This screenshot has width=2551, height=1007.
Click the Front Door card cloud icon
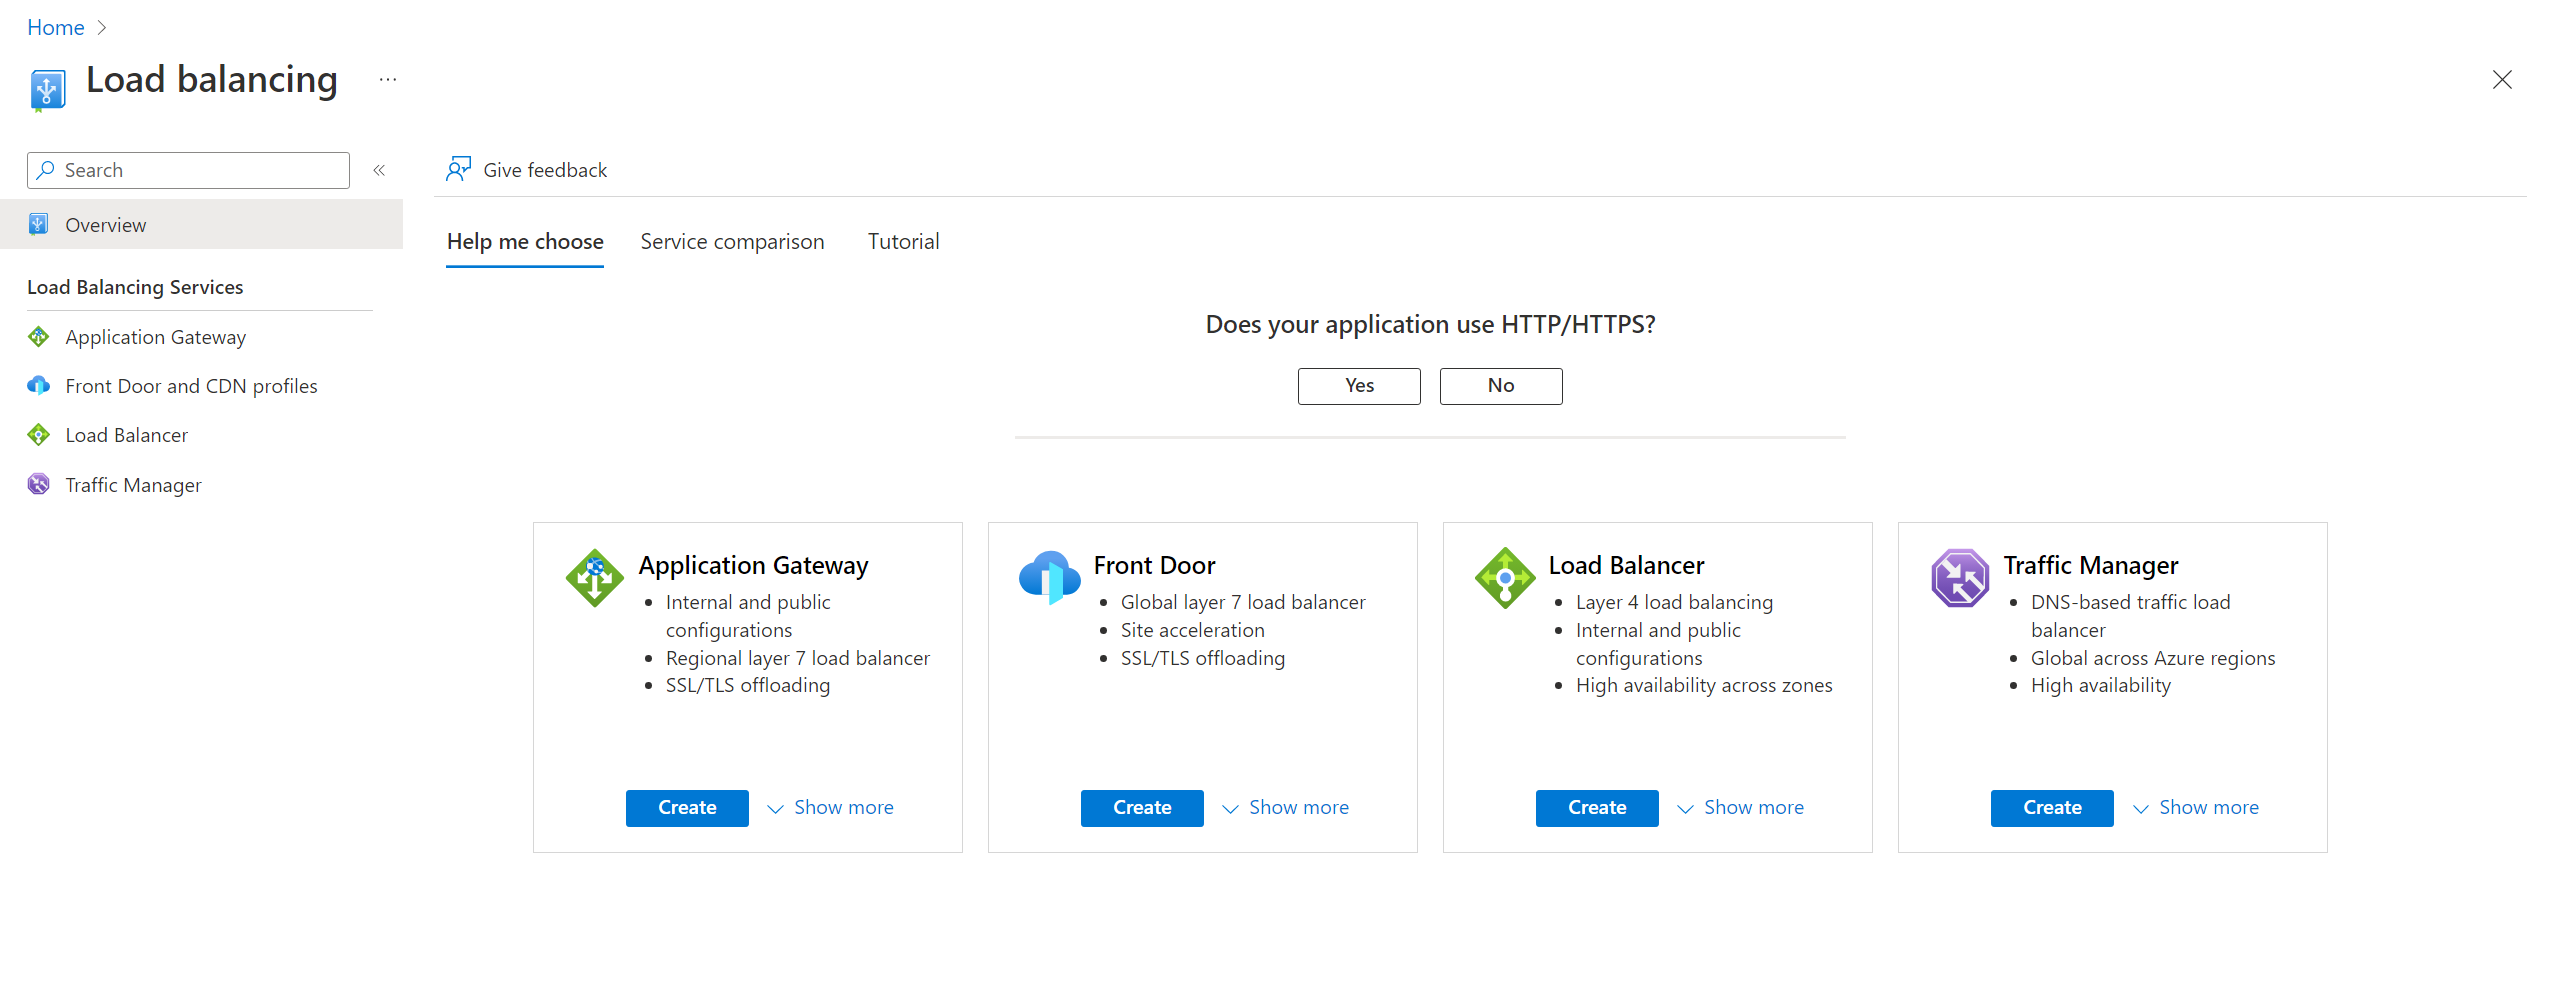tap(1049, 577)
